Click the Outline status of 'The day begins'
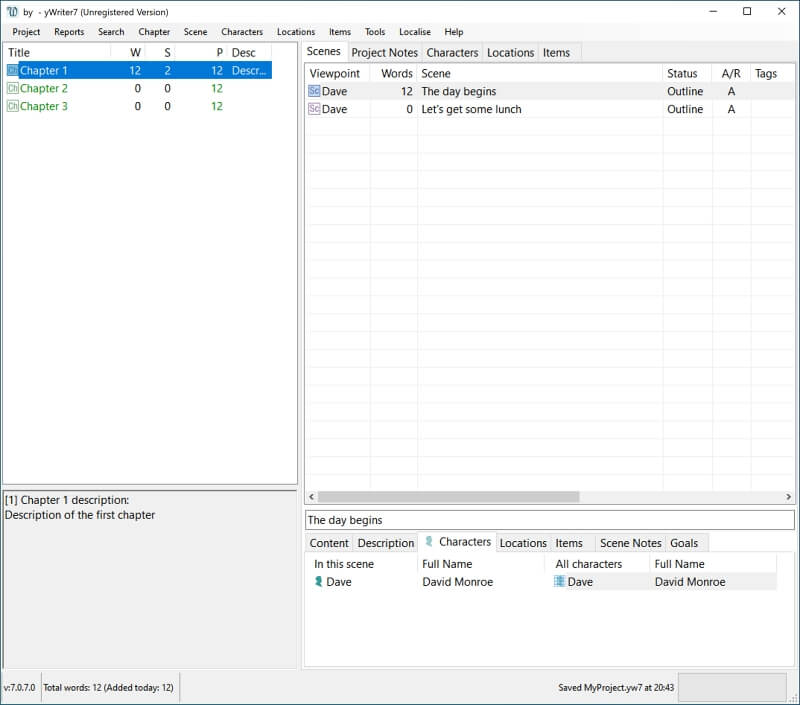The width and height of the screenshot is (800, 705). [x=685, y=91]
